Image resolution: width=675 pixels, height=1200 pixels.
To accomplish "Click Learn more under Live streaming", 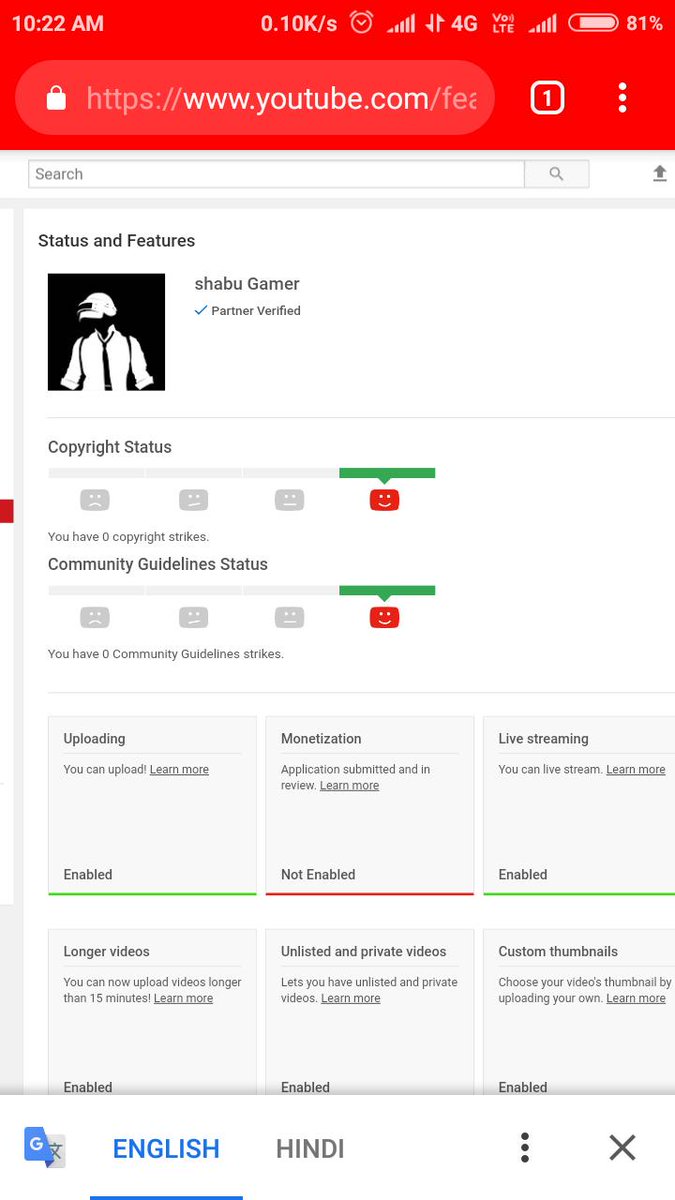I will click(x=635, y=770).
